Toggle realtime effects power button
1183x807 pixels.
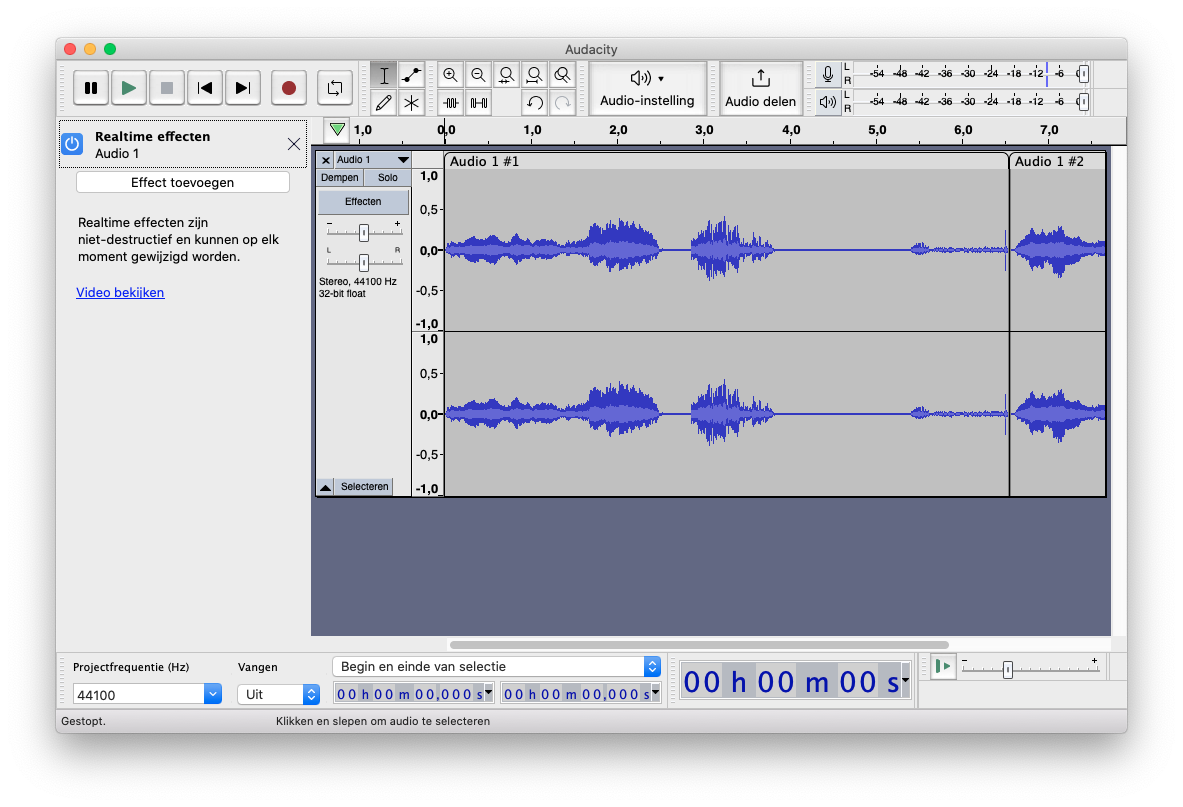pyautogui.click(x=72, y=144)
